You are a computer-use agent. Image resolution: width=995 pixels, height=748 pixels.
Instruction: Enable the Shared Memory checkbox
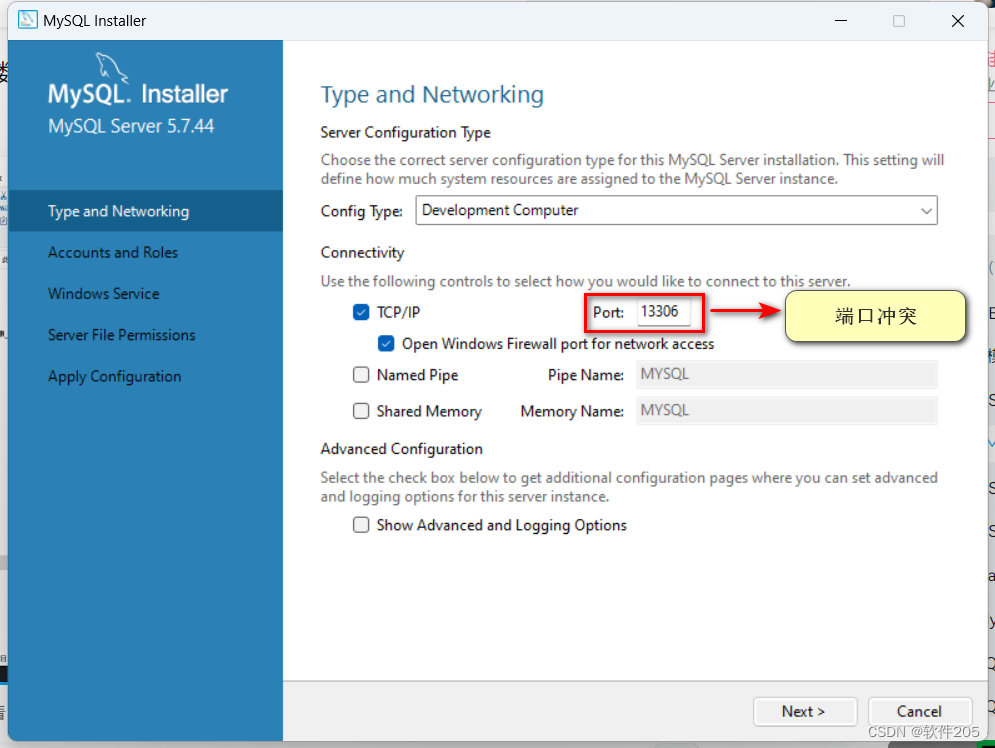click(x=361, y=411)
